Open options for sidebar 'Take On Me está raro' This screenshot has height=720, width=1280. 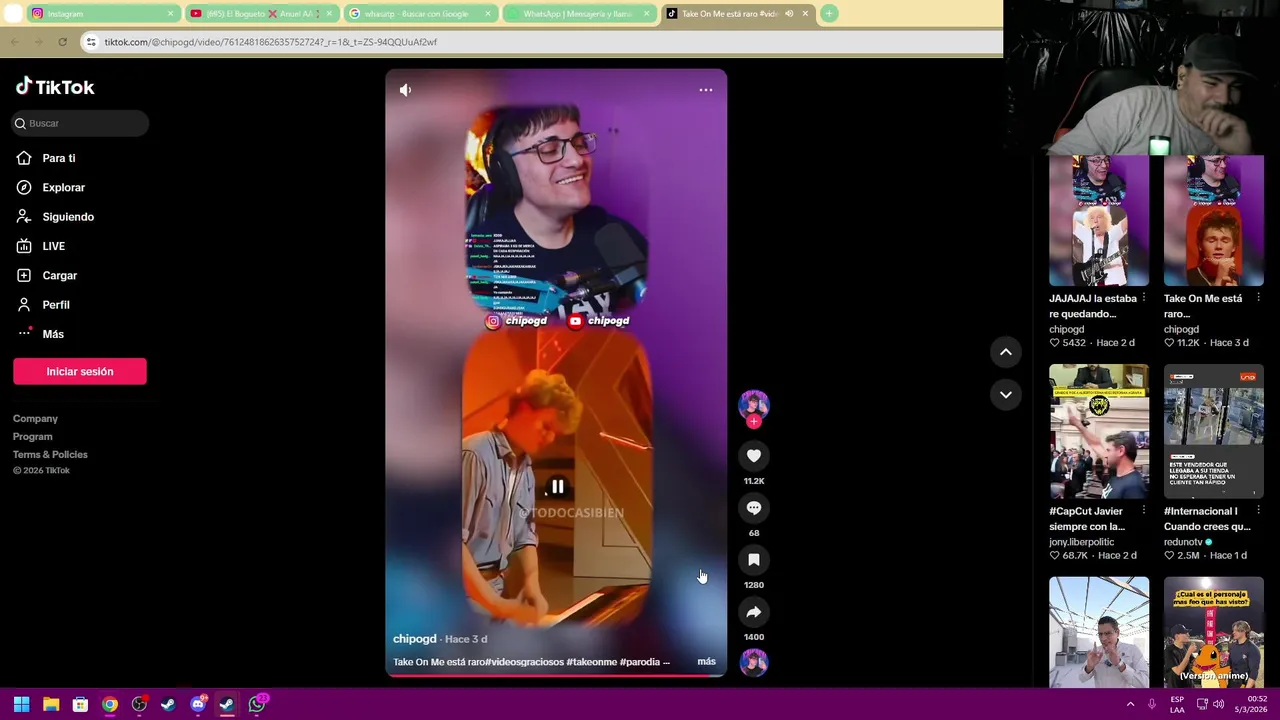point(1259,298)
